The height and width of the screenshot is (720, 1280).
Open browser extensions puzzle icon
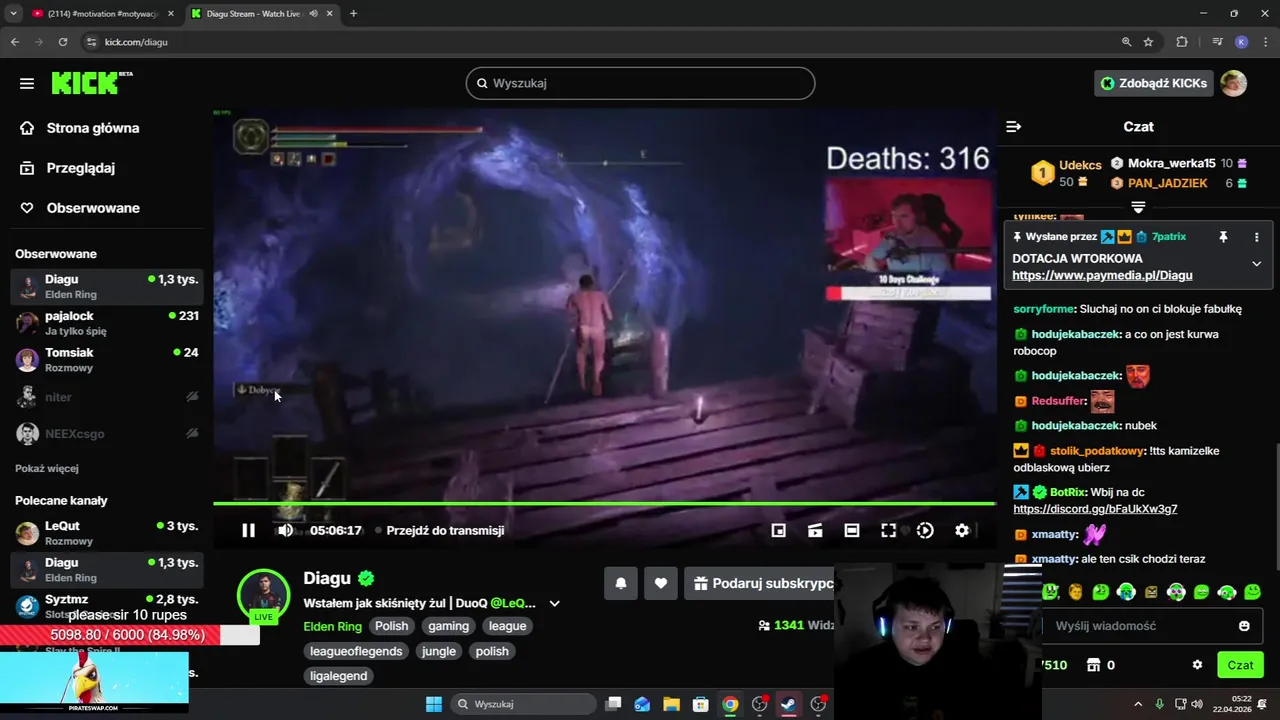[1182, 42]
